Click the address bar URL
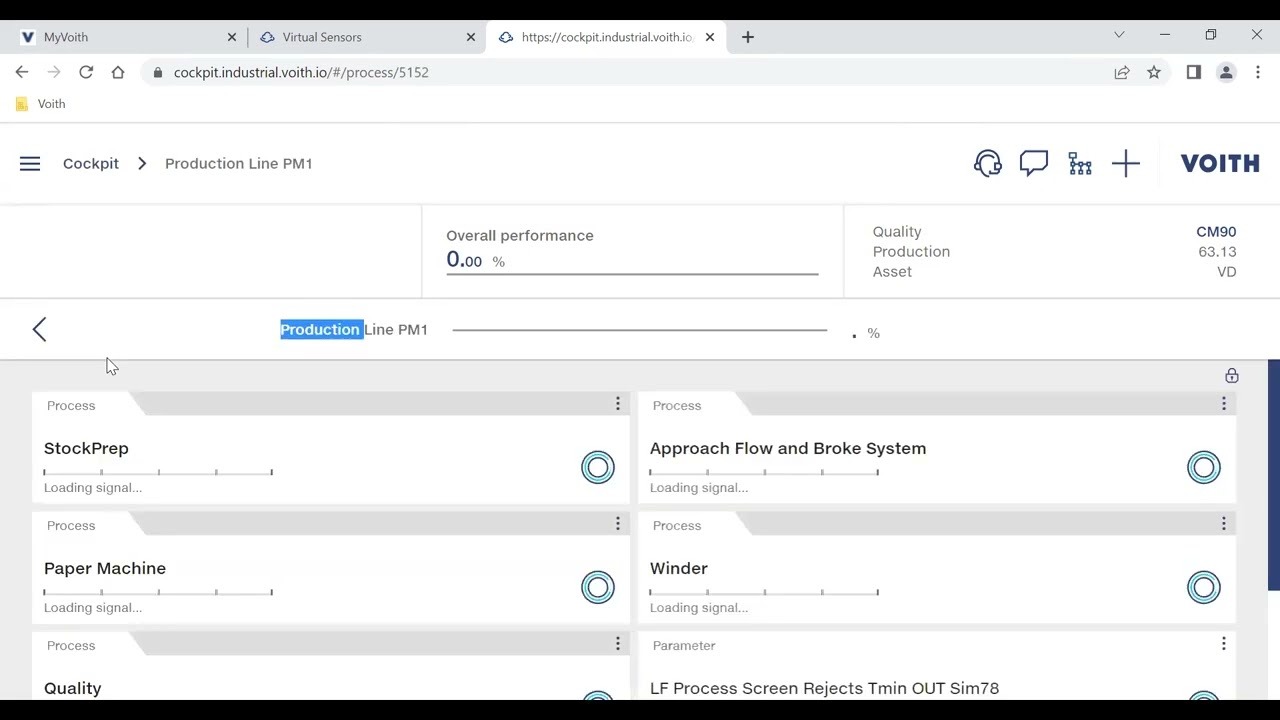The width and height of the screenshot is (1280, 720). pos(301,72)
